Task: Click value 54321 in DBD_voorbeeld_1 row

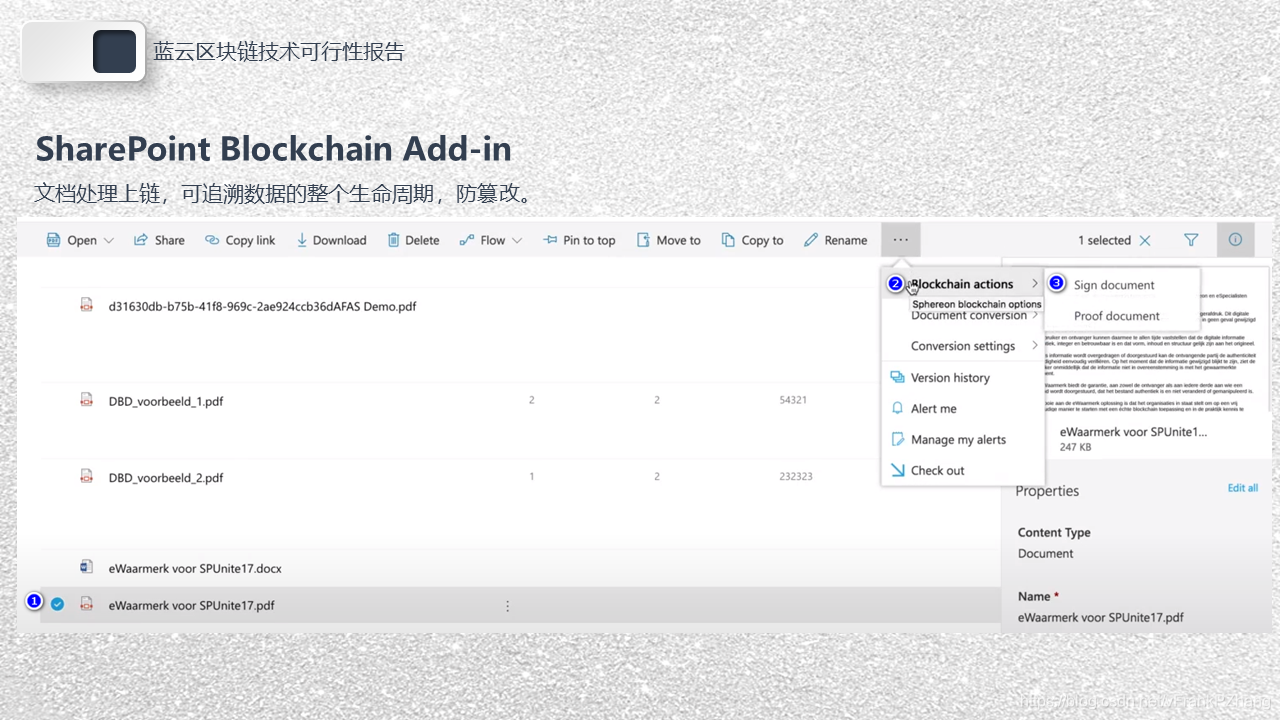Action: tap(793, 400)
